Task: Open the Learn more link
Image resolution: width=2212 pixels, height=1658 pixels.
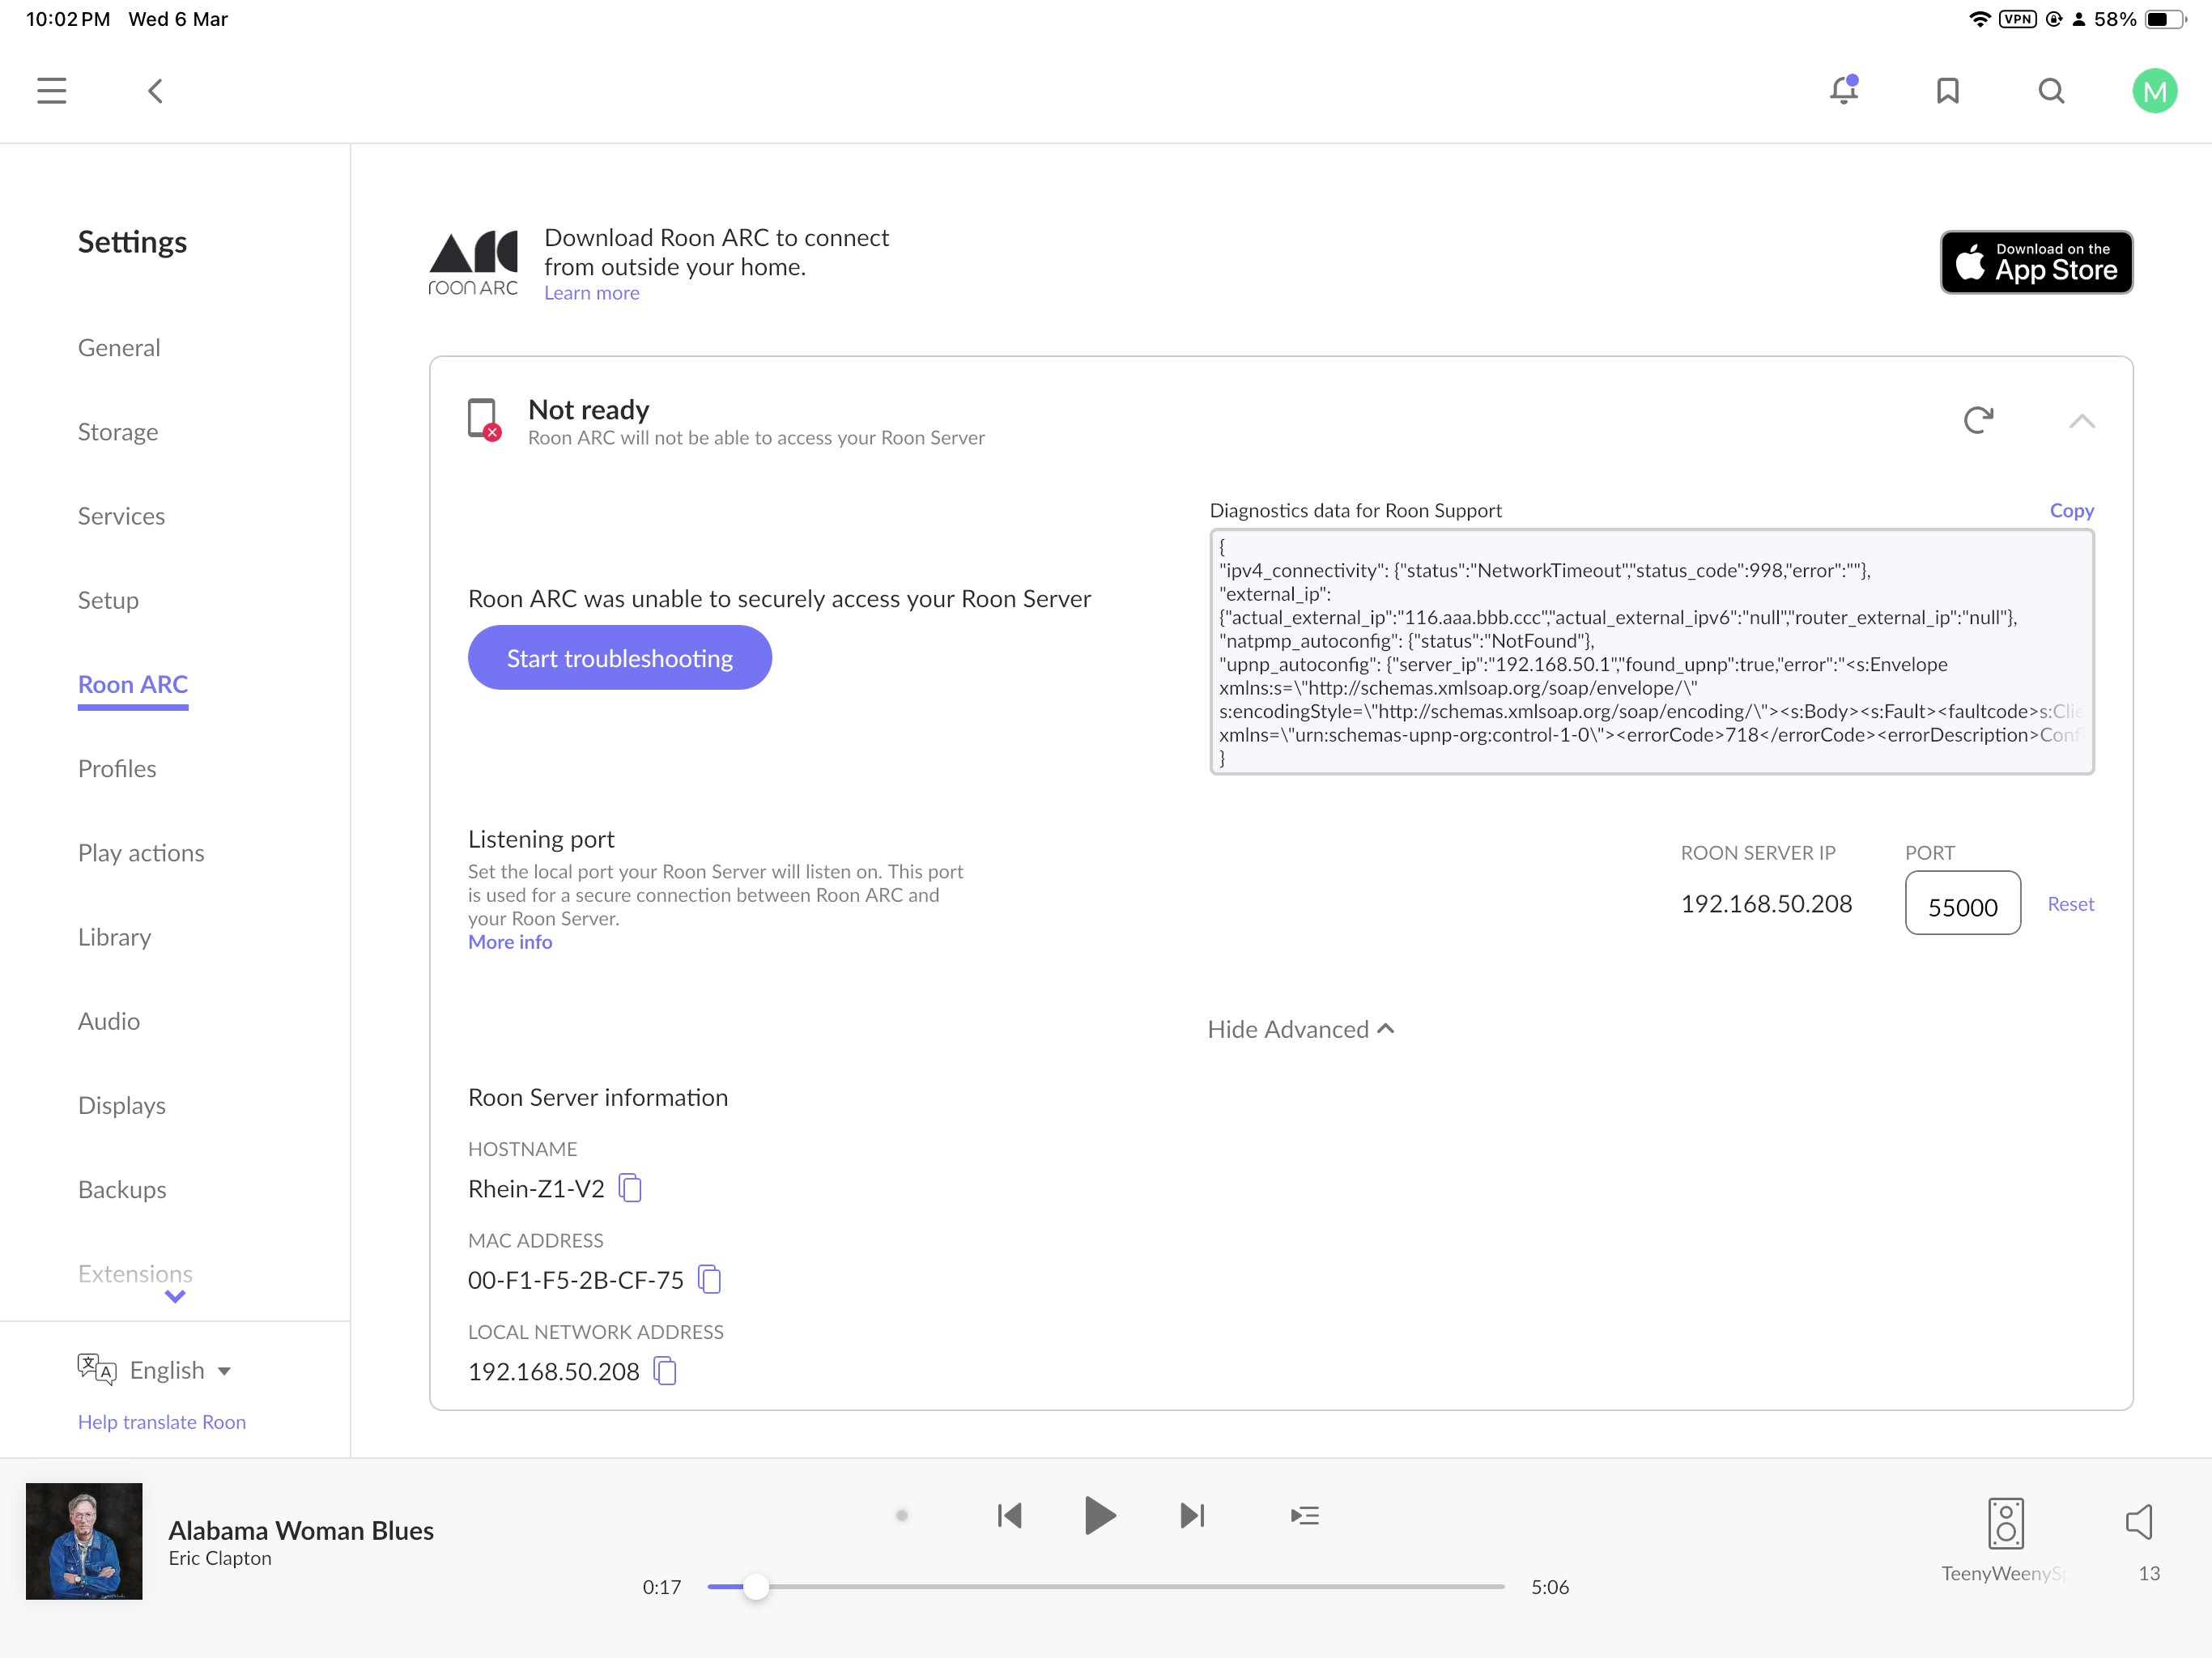Action: point(591,293)
